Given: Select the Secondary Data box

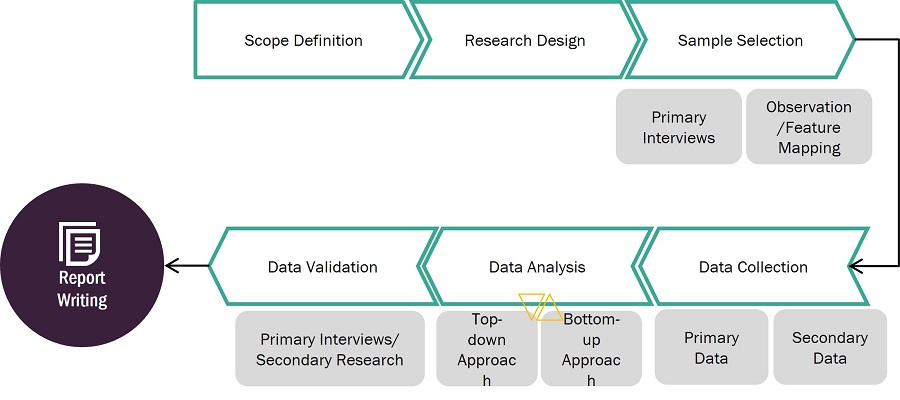Looking at the screenshot, I should point(829,348).
